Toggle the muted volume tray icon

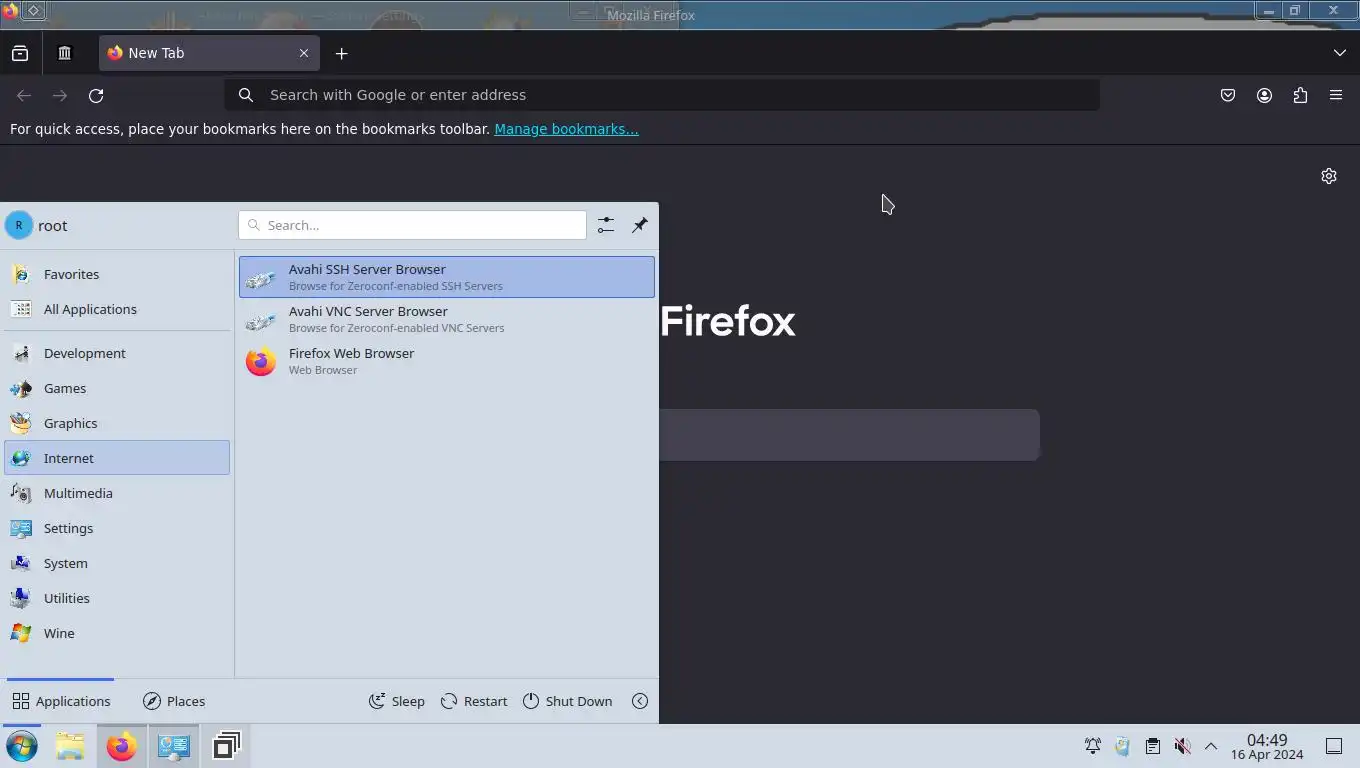coord(1182,746)
